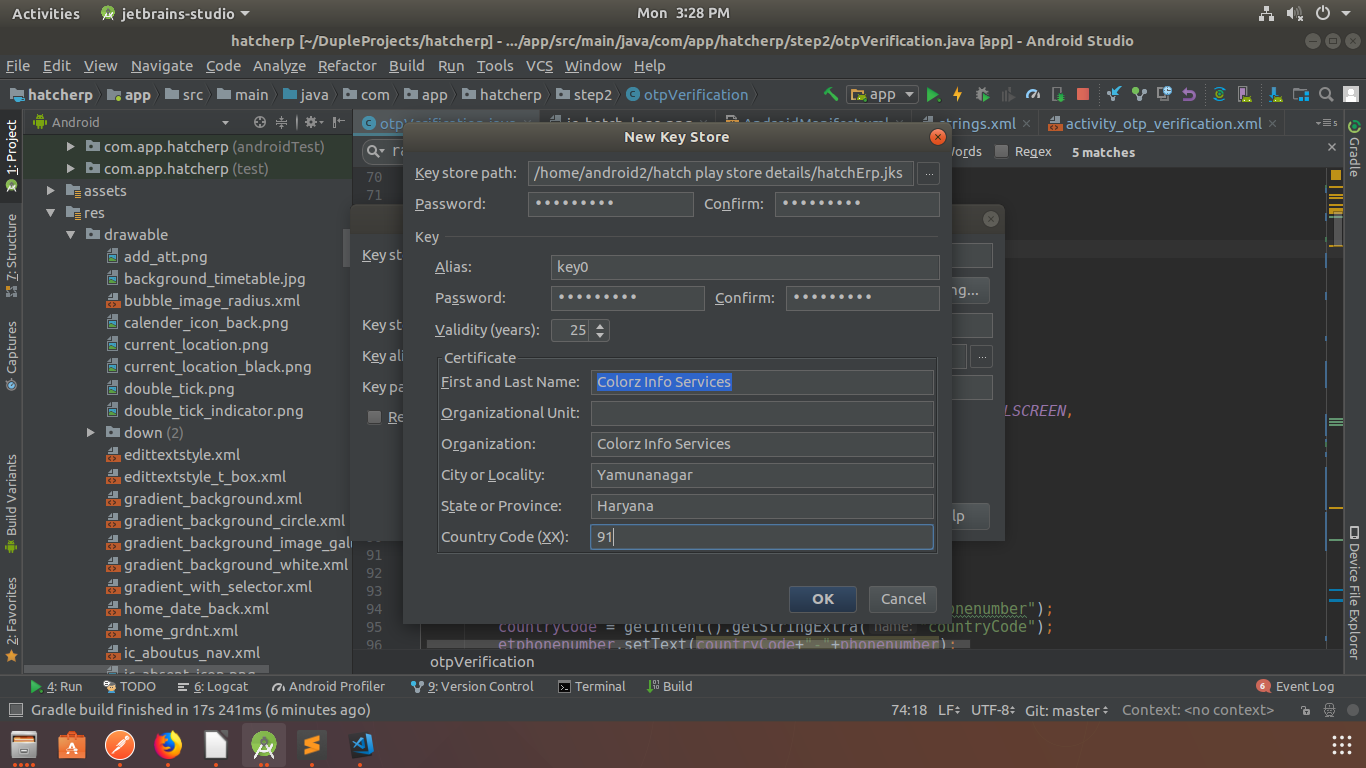Open Project Structure icon in toolbar
Viewport: 1366px width, 768px height.
tap(1301, 94)
